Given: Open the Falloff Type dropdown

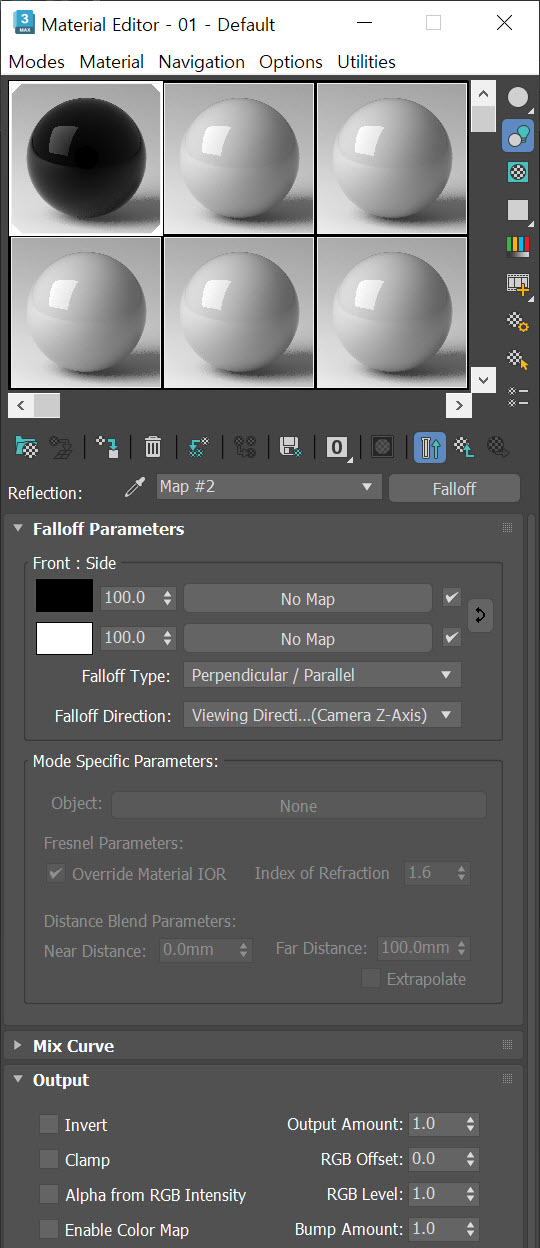Looking at the screenshot, I should coord(322,675).
